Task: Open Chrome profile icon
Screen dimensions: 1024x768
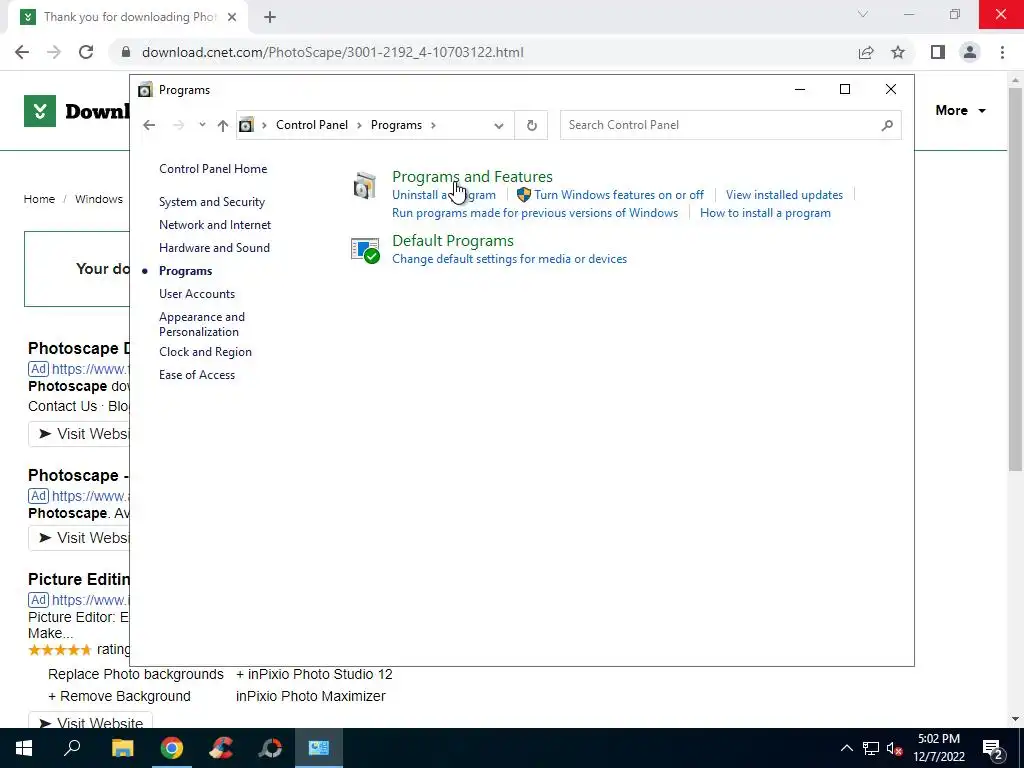Action: pos(970,52)
